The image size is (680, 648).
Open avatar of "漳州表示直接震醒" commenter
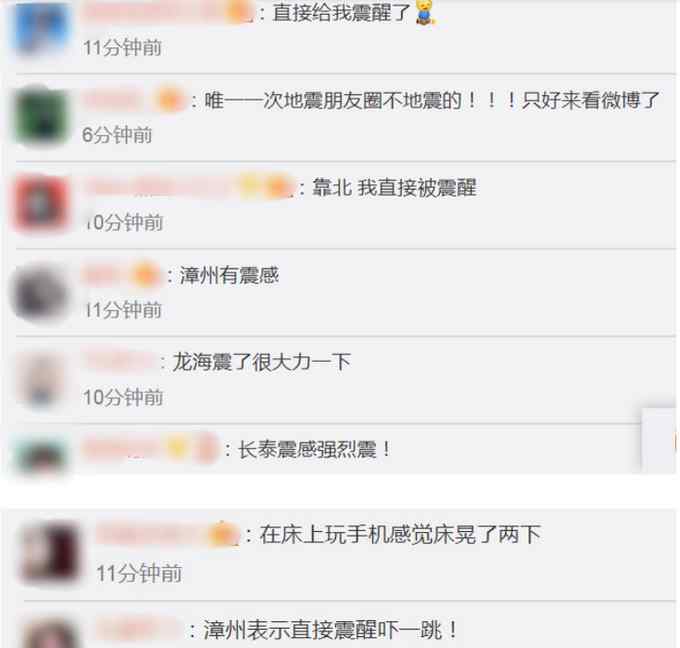pos(51,633)
